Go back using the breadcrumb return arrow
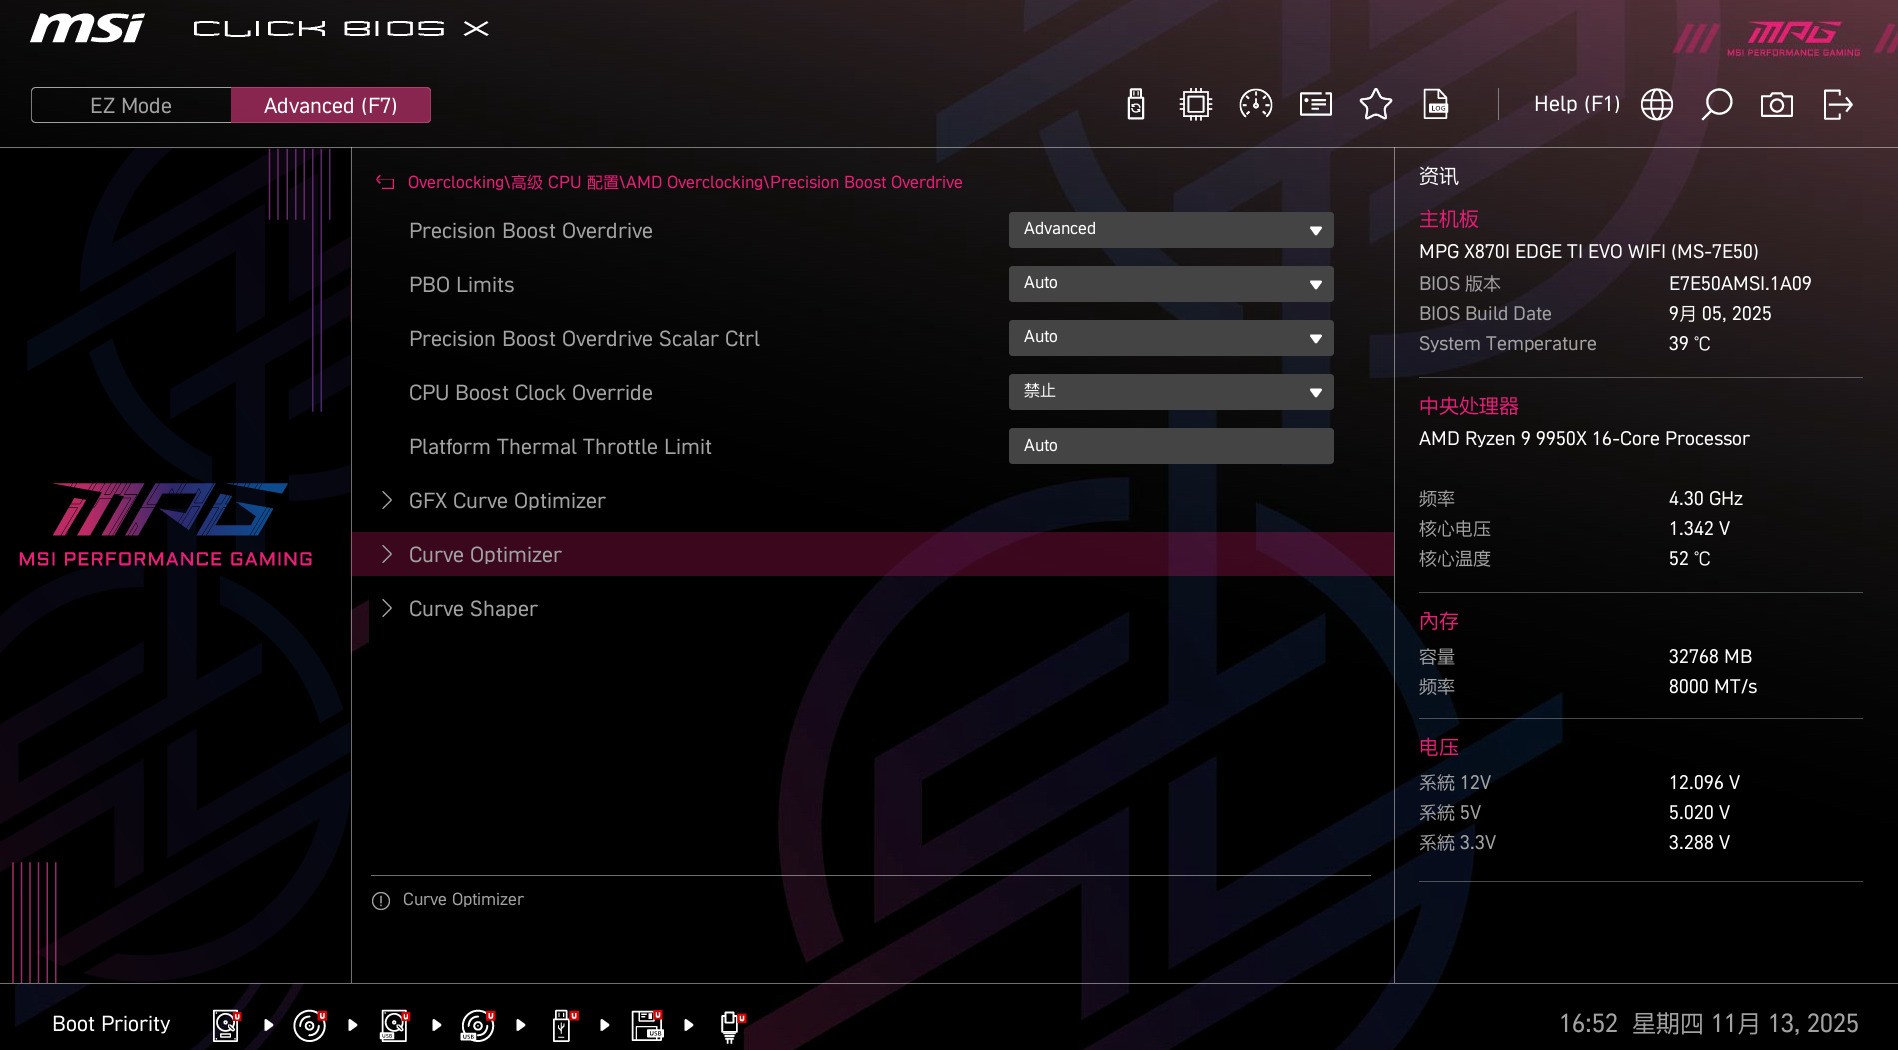1898x1050 pixels. click(385, 182)
